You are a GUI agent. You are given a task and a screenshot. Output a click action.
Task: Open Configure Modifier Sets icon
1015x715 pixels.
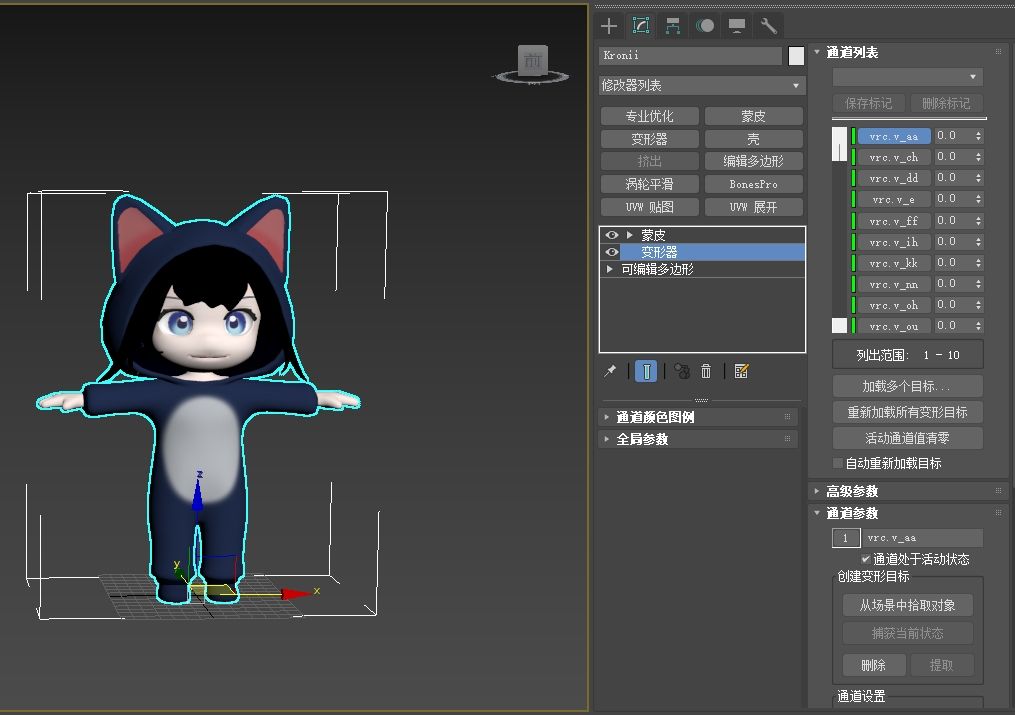pos(741,371)
